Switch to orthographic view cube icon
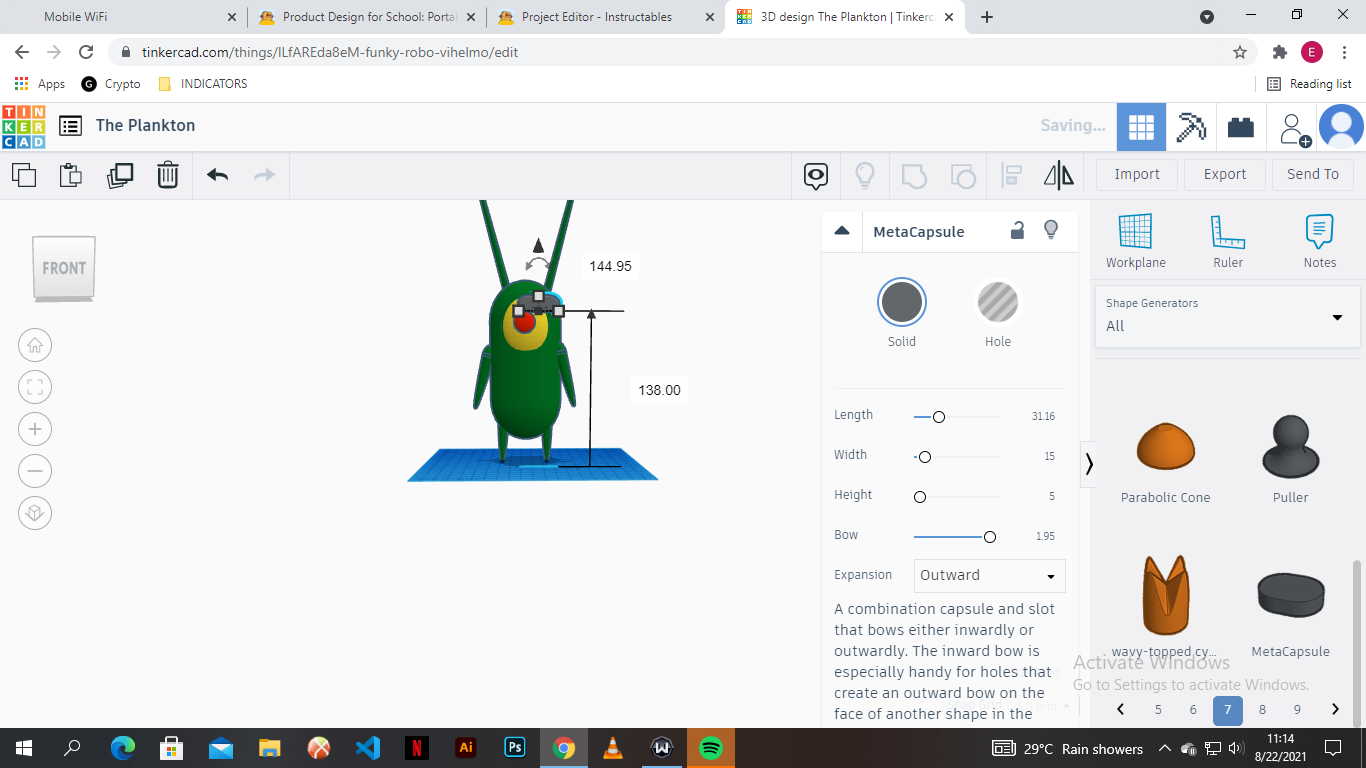The image size is (1366, 768). point(35,513)
